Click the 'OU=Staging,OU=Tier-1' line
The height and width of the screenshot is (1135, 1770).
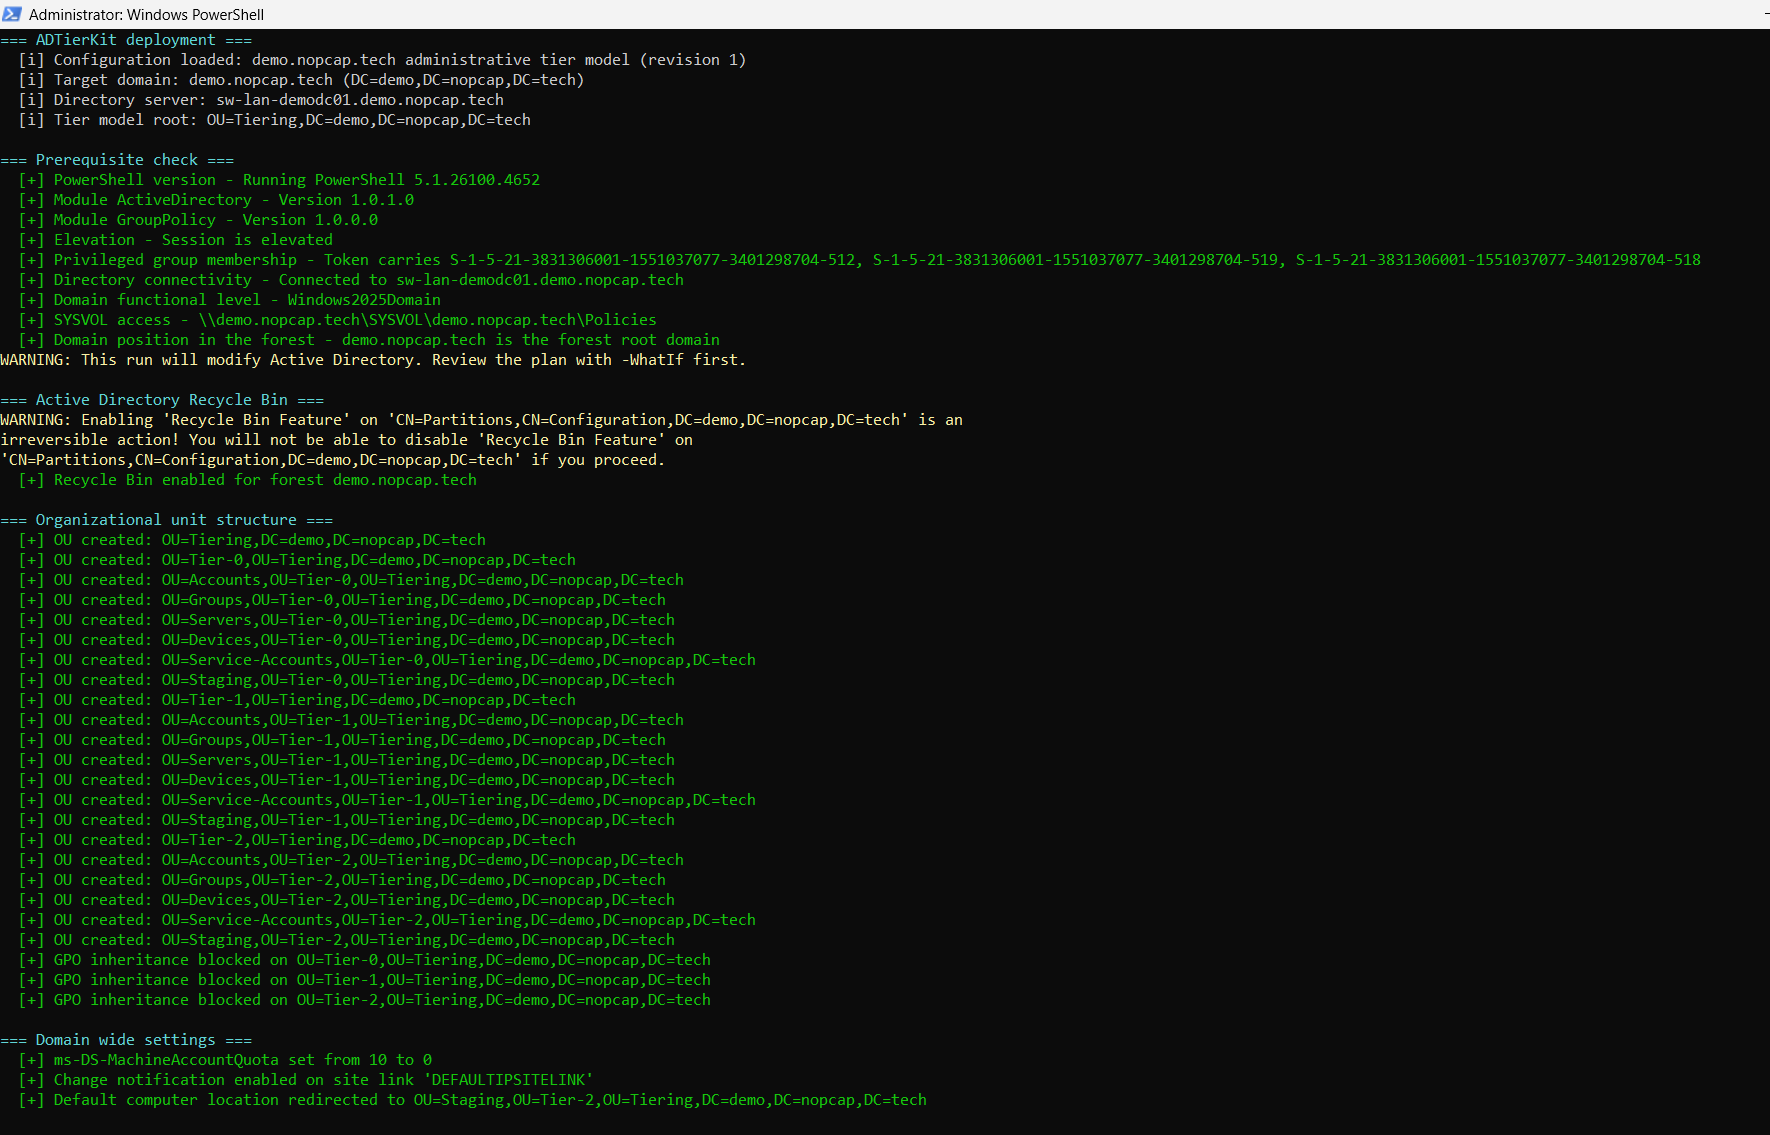pyautogui.click(x=346, y=820)
